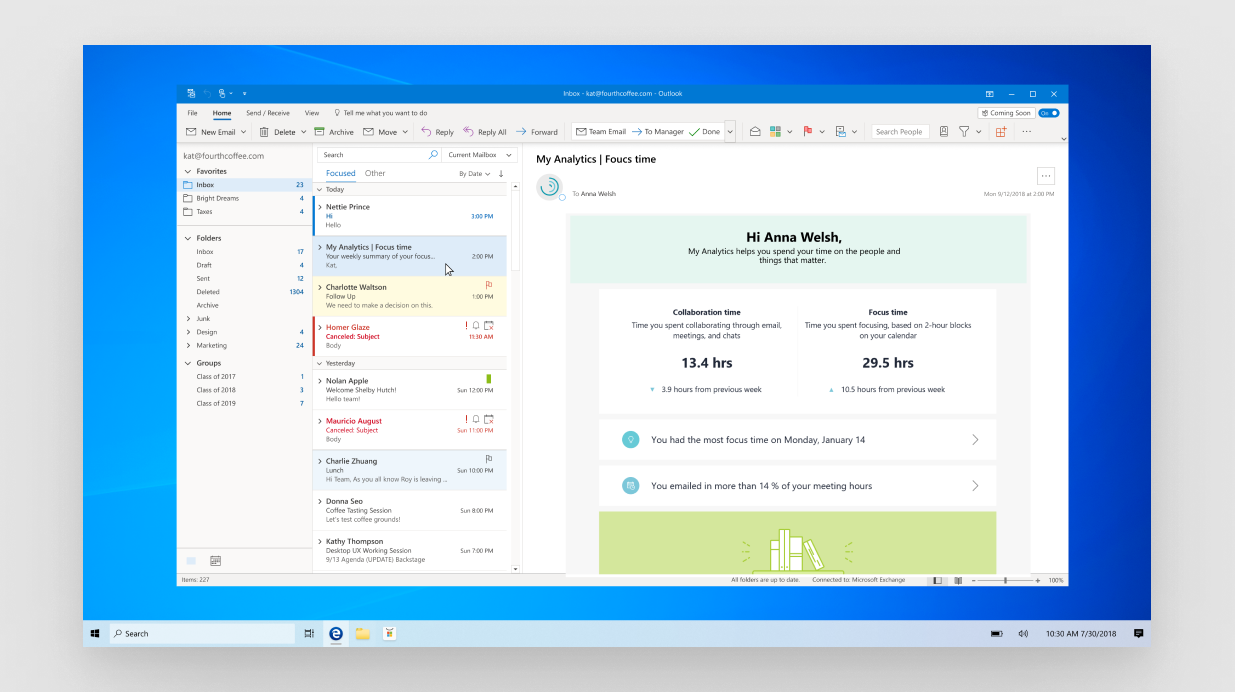Viewport: 1235px width, 692px height.
Task: Open the New Email dropdown arrow
Action: 243,132
